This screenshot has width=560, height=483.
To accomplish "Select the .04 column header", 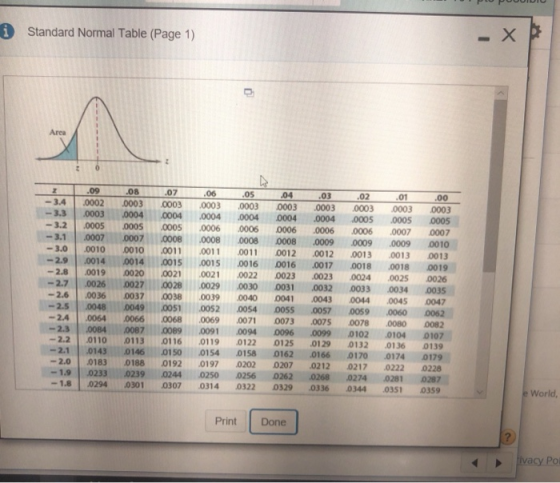I will coord(287,195).
